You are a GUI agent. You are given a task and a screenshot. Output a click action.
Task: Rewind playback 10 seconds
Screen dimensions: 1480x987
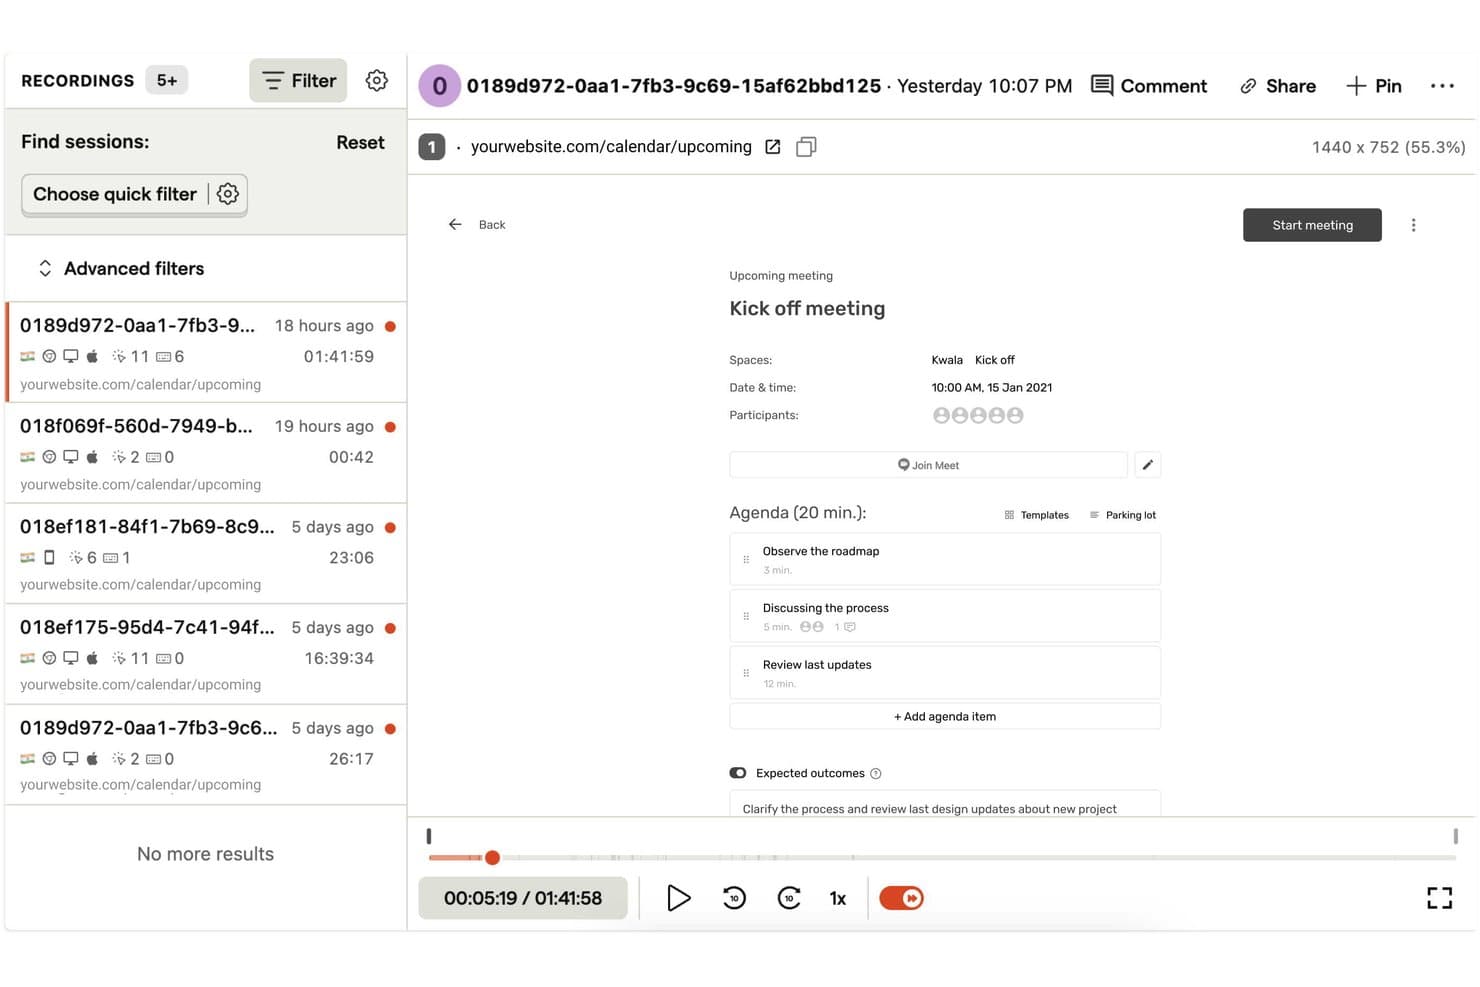(734, 898)
